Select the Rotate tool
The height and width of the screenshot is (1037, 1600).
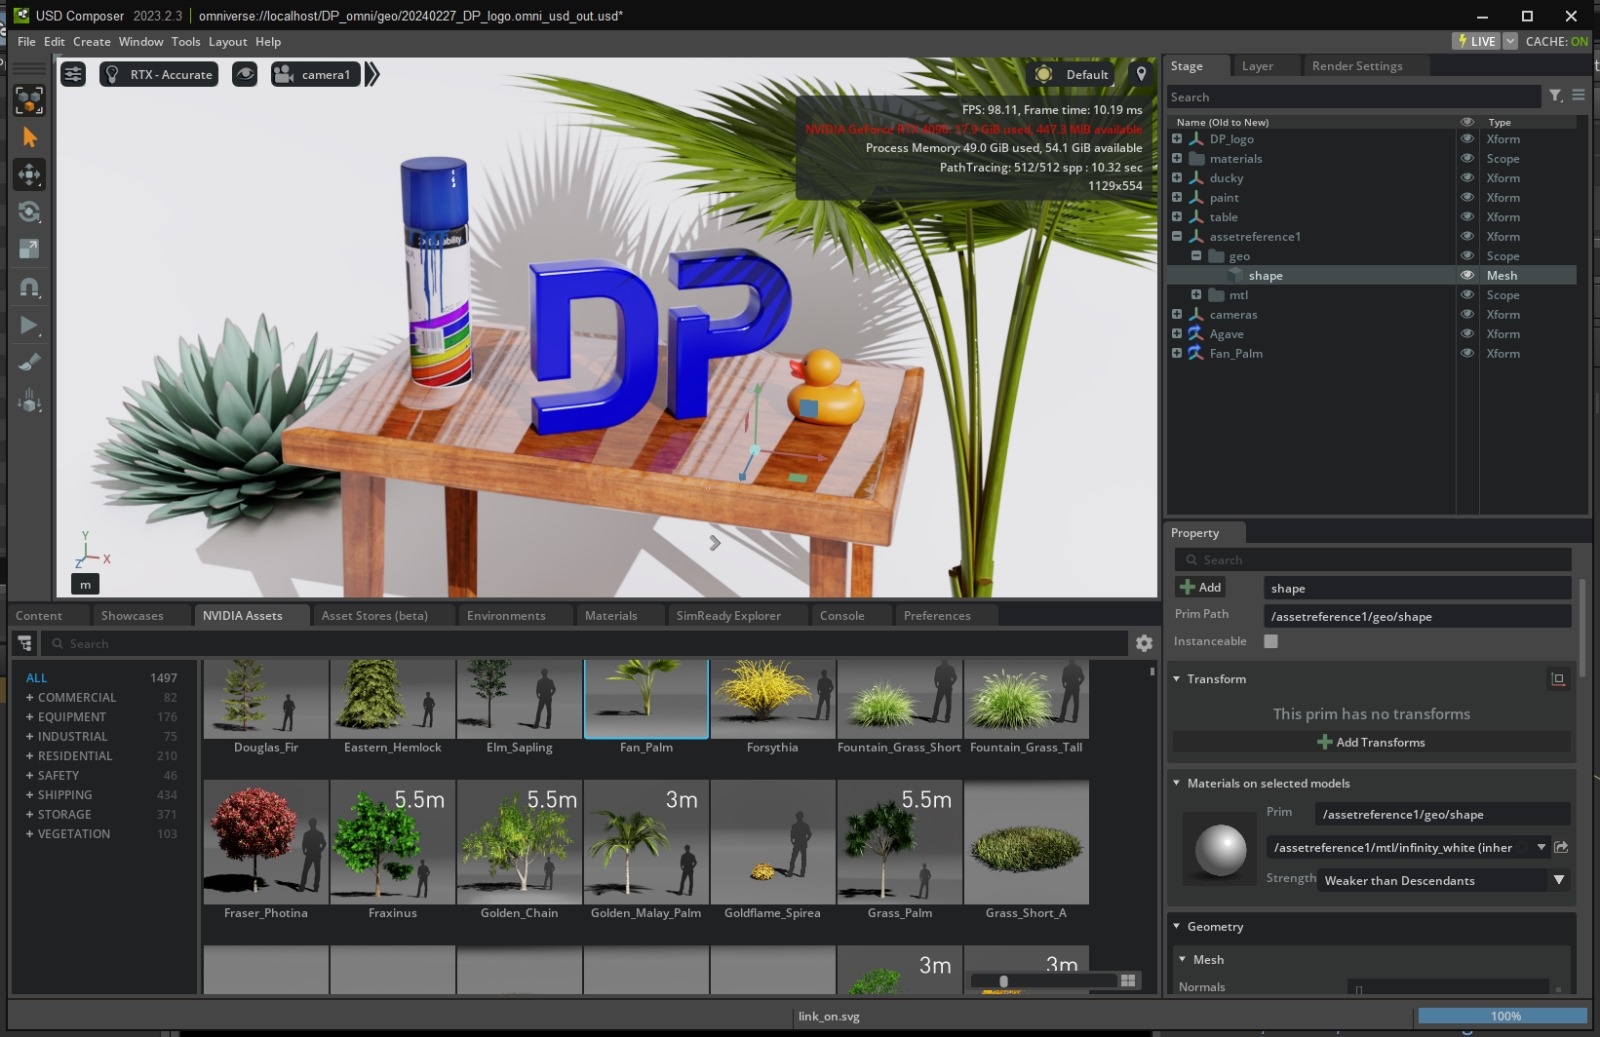[x=29, y=212]
